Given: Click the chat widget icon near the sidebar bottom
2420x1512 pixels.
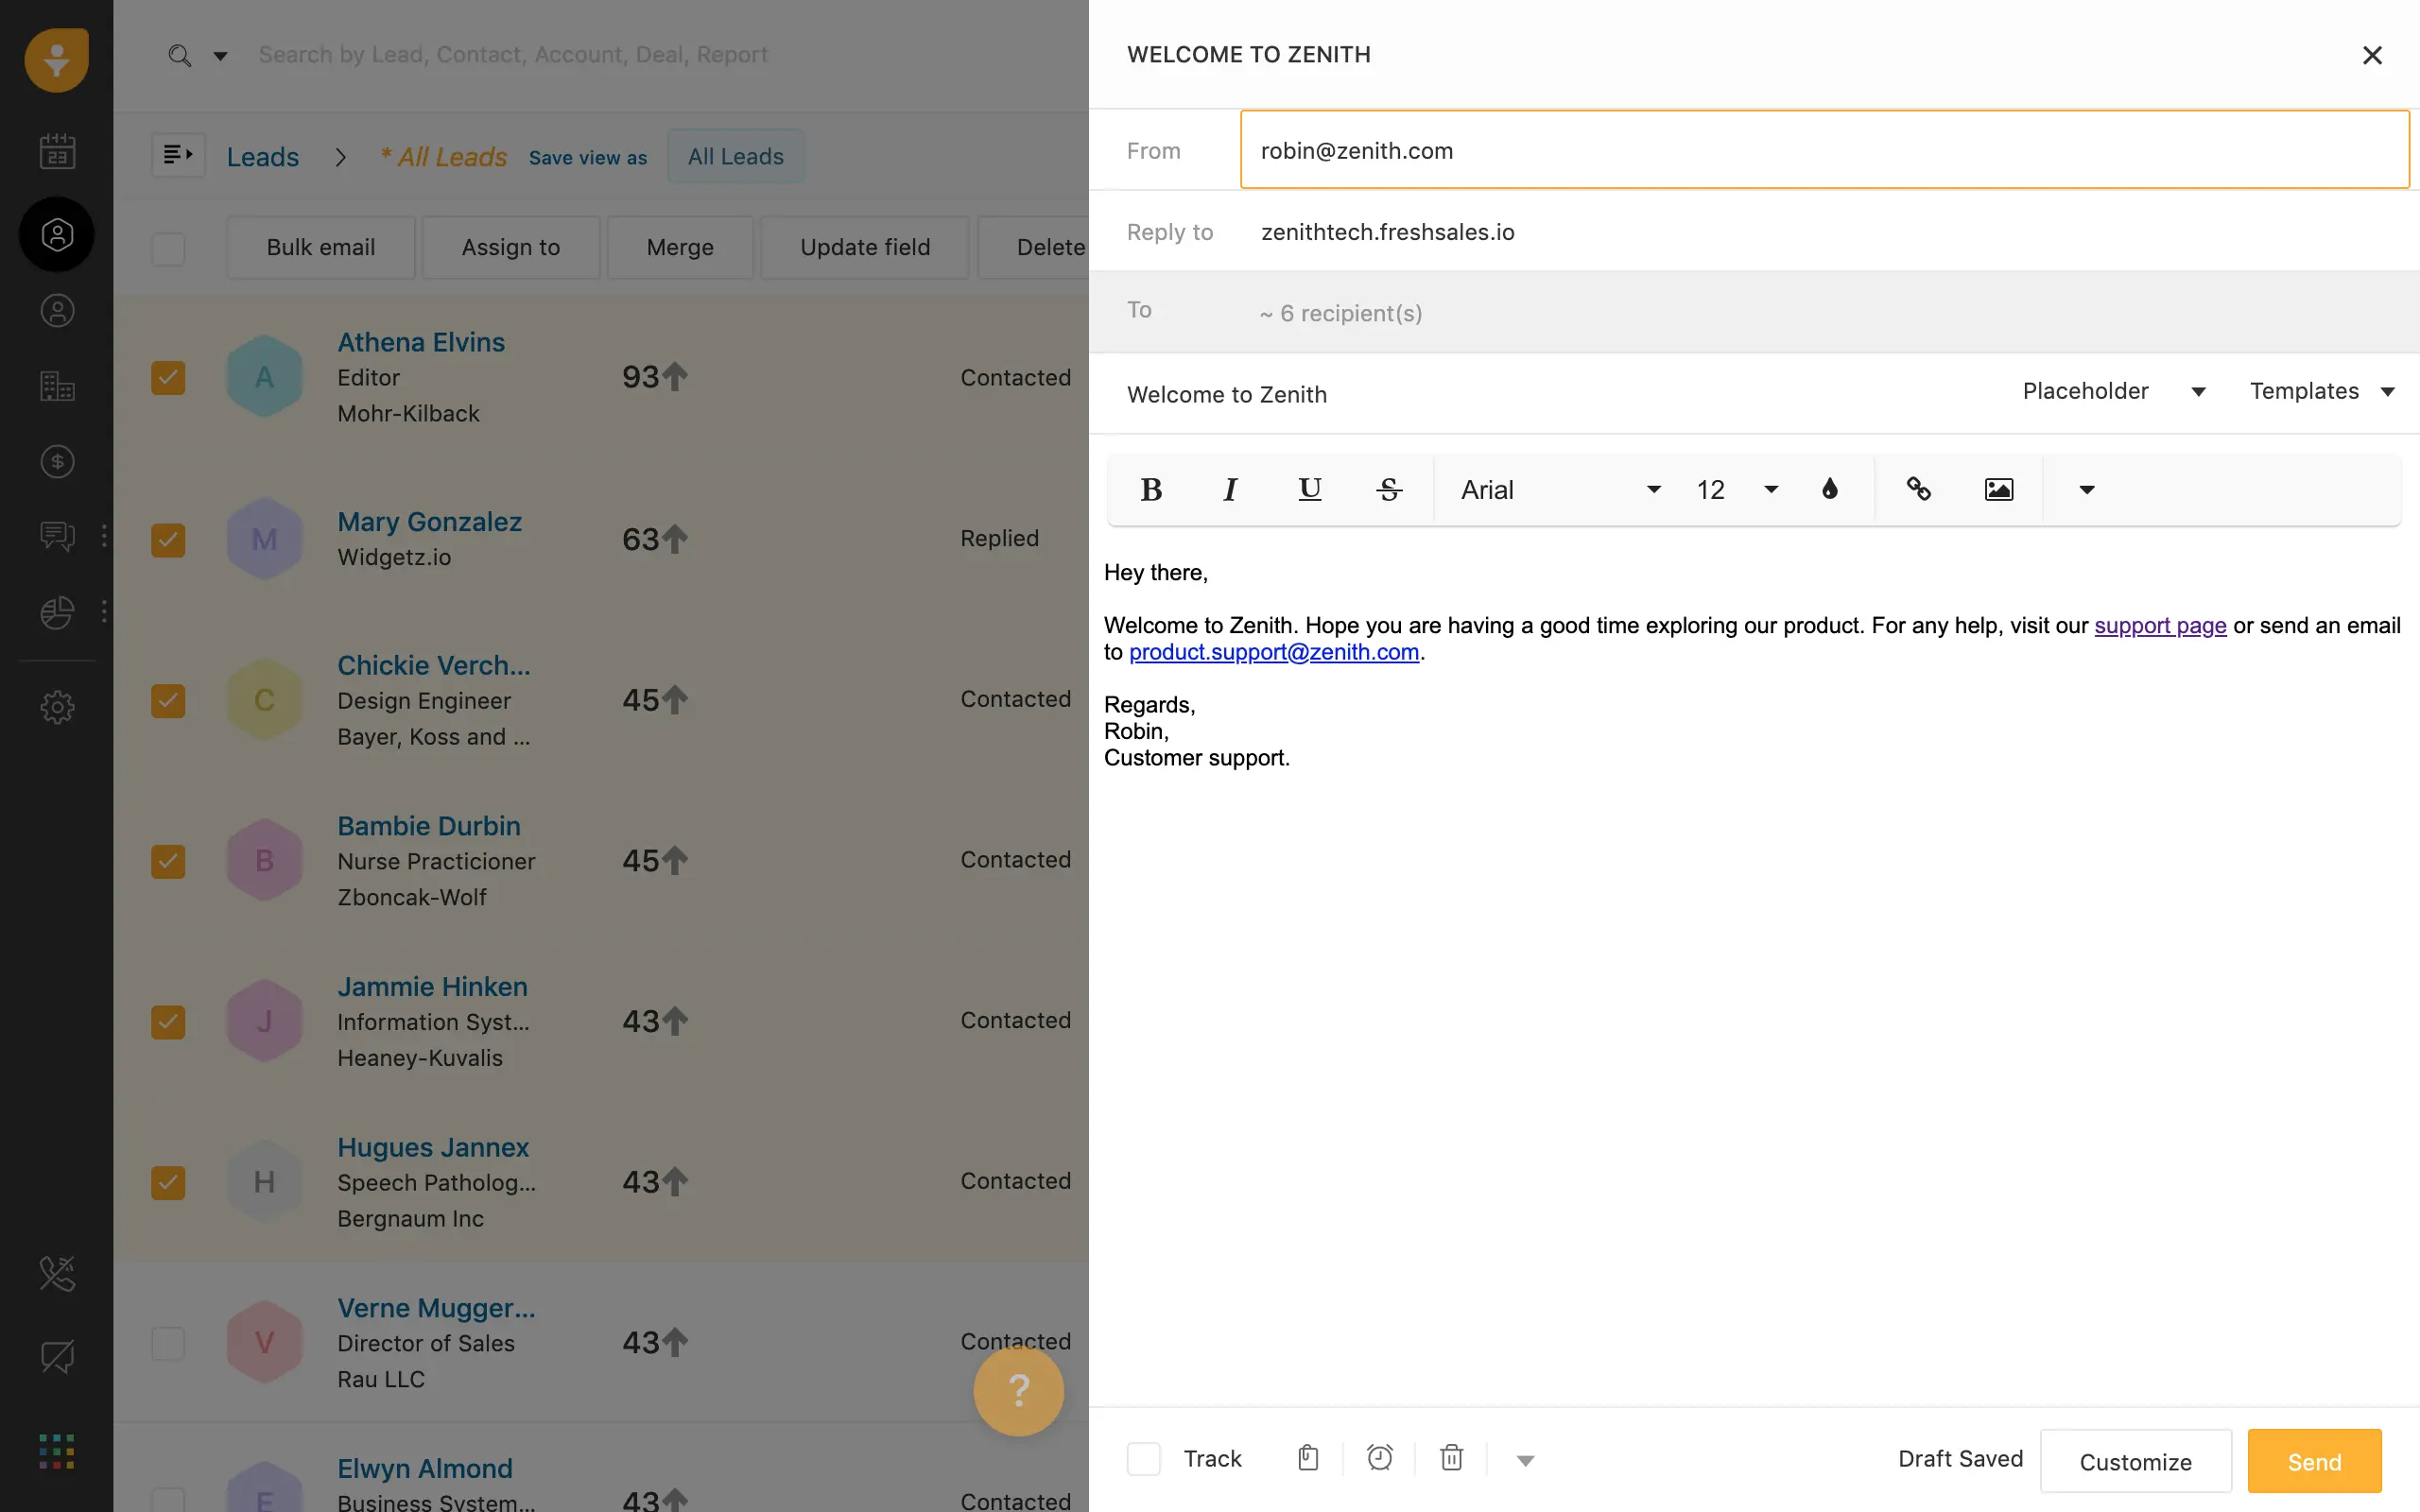Looking at the screenshot, I should [57, 1357].
